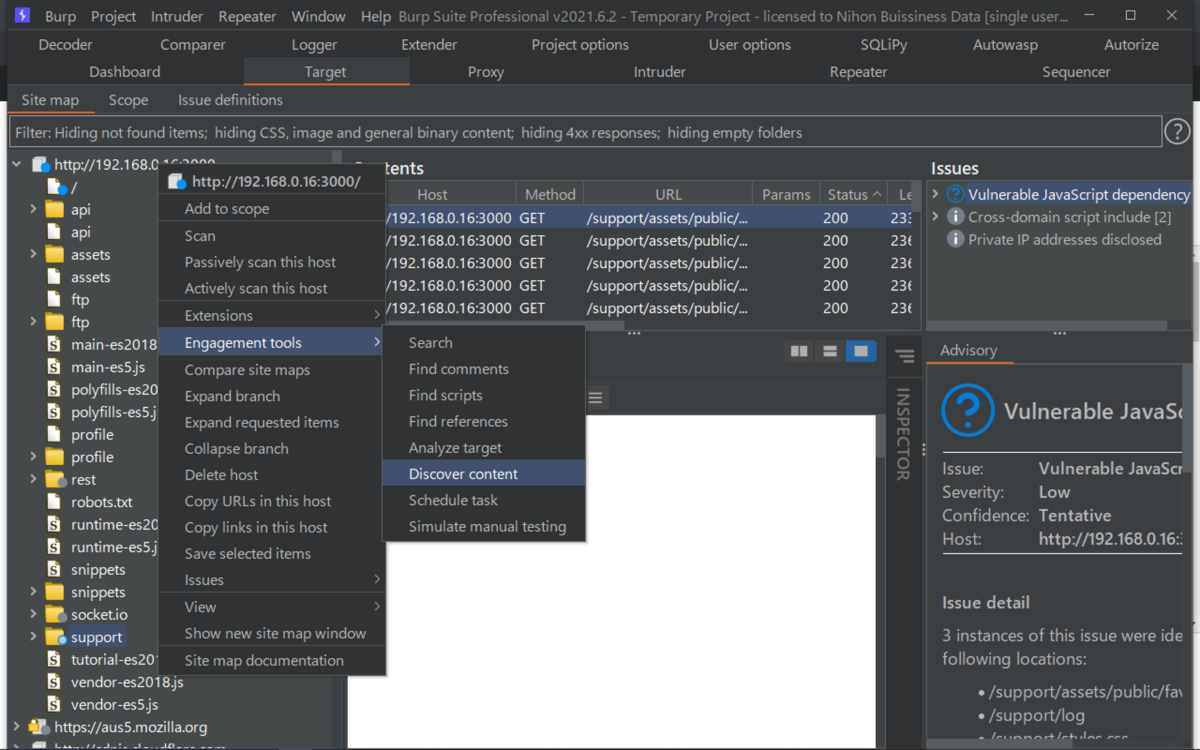Open the Decoder tab
Viewport: 1200px width, 750px height.
click(66, 45)
